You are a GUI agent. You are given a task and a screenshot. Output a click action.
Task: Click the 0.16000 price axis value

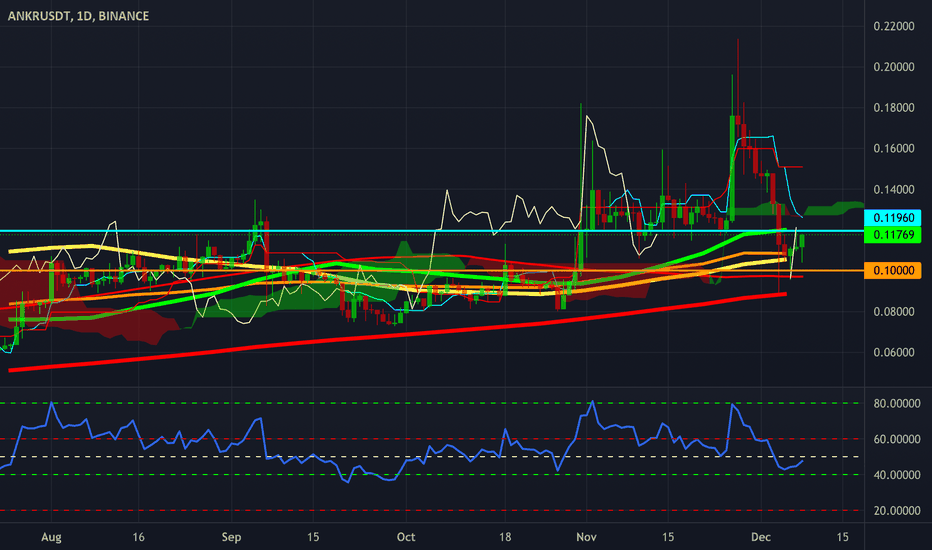893,149
